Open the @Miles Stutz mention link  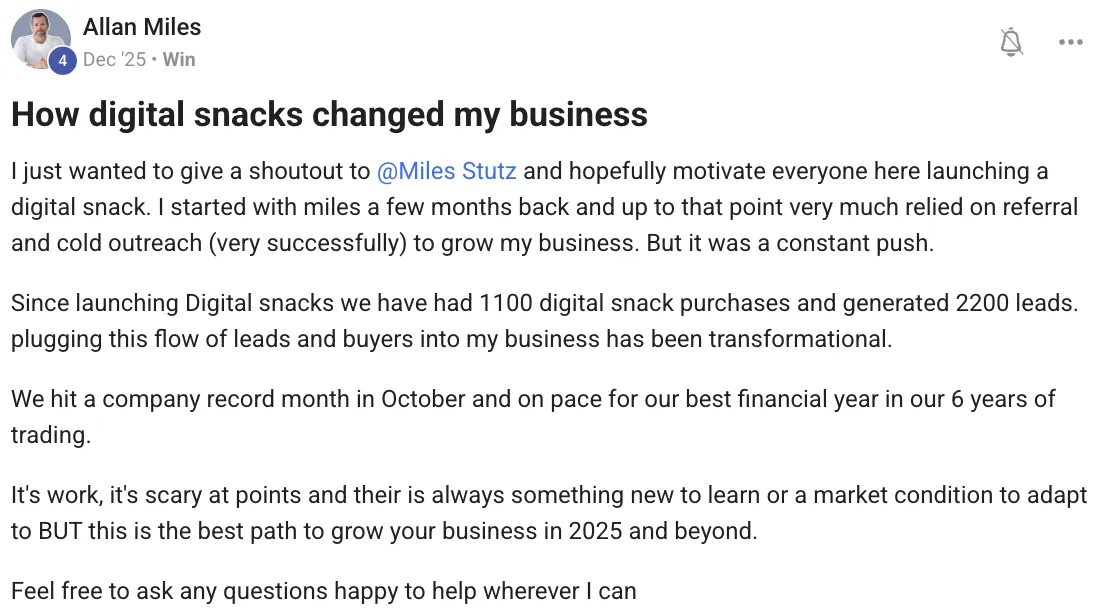tap(446, 171)
